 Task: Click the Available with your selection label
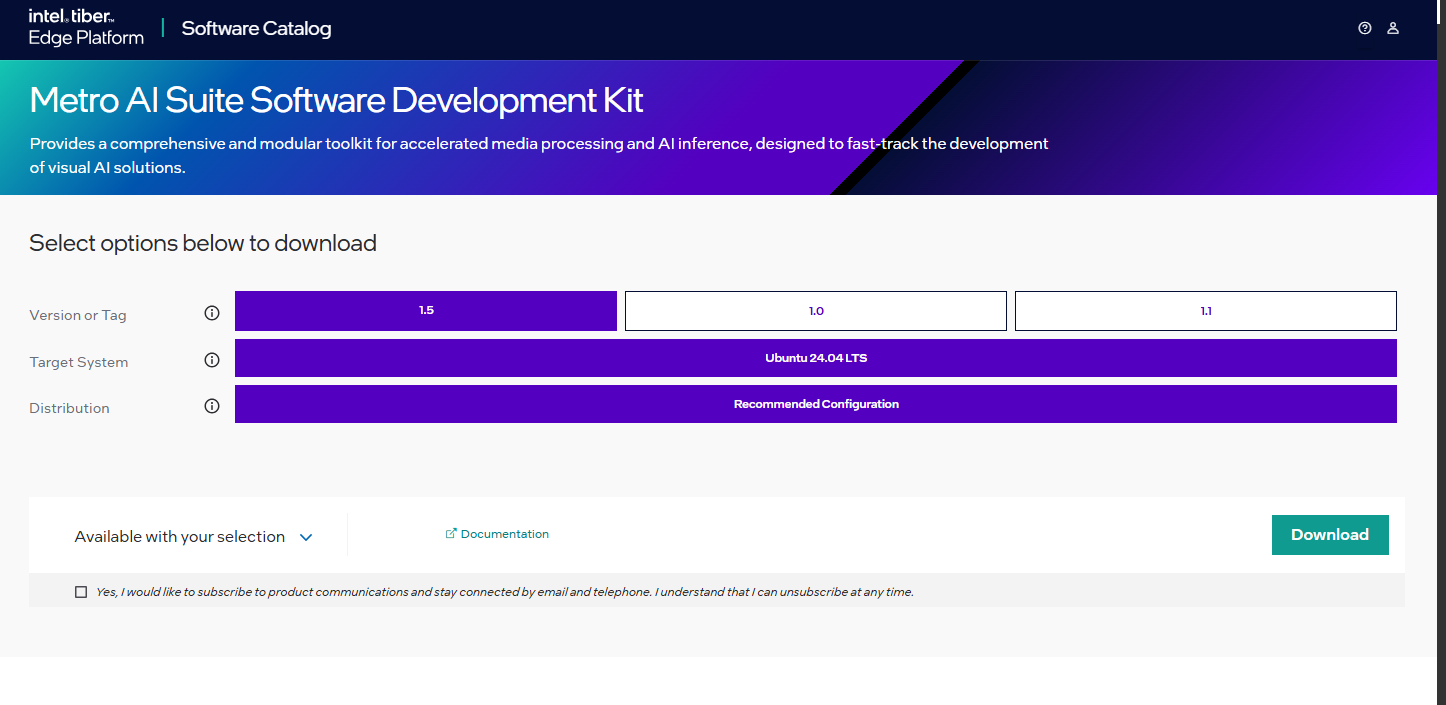point(180,537)
